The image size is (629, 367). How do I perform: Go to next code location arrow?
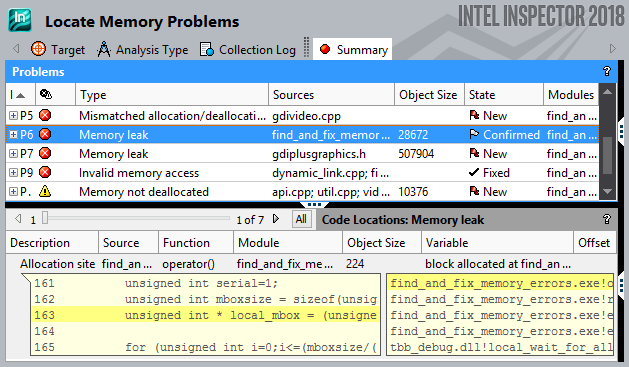(x=276, y=219)
